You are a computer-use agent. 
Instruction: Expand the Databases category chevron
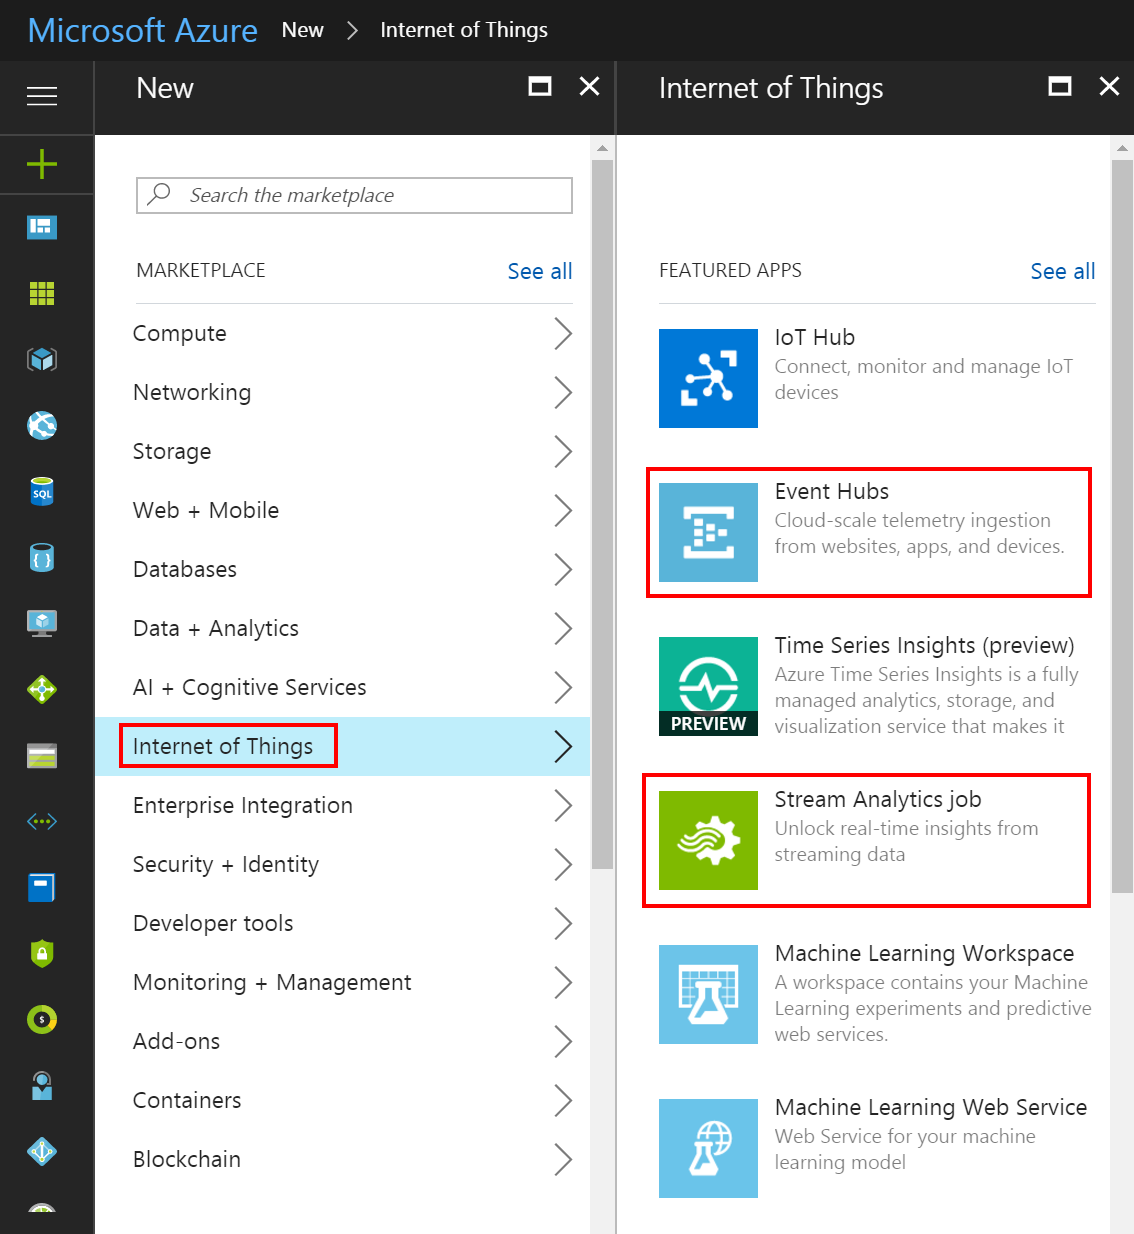pyautogui.click(x=563, y=569)
